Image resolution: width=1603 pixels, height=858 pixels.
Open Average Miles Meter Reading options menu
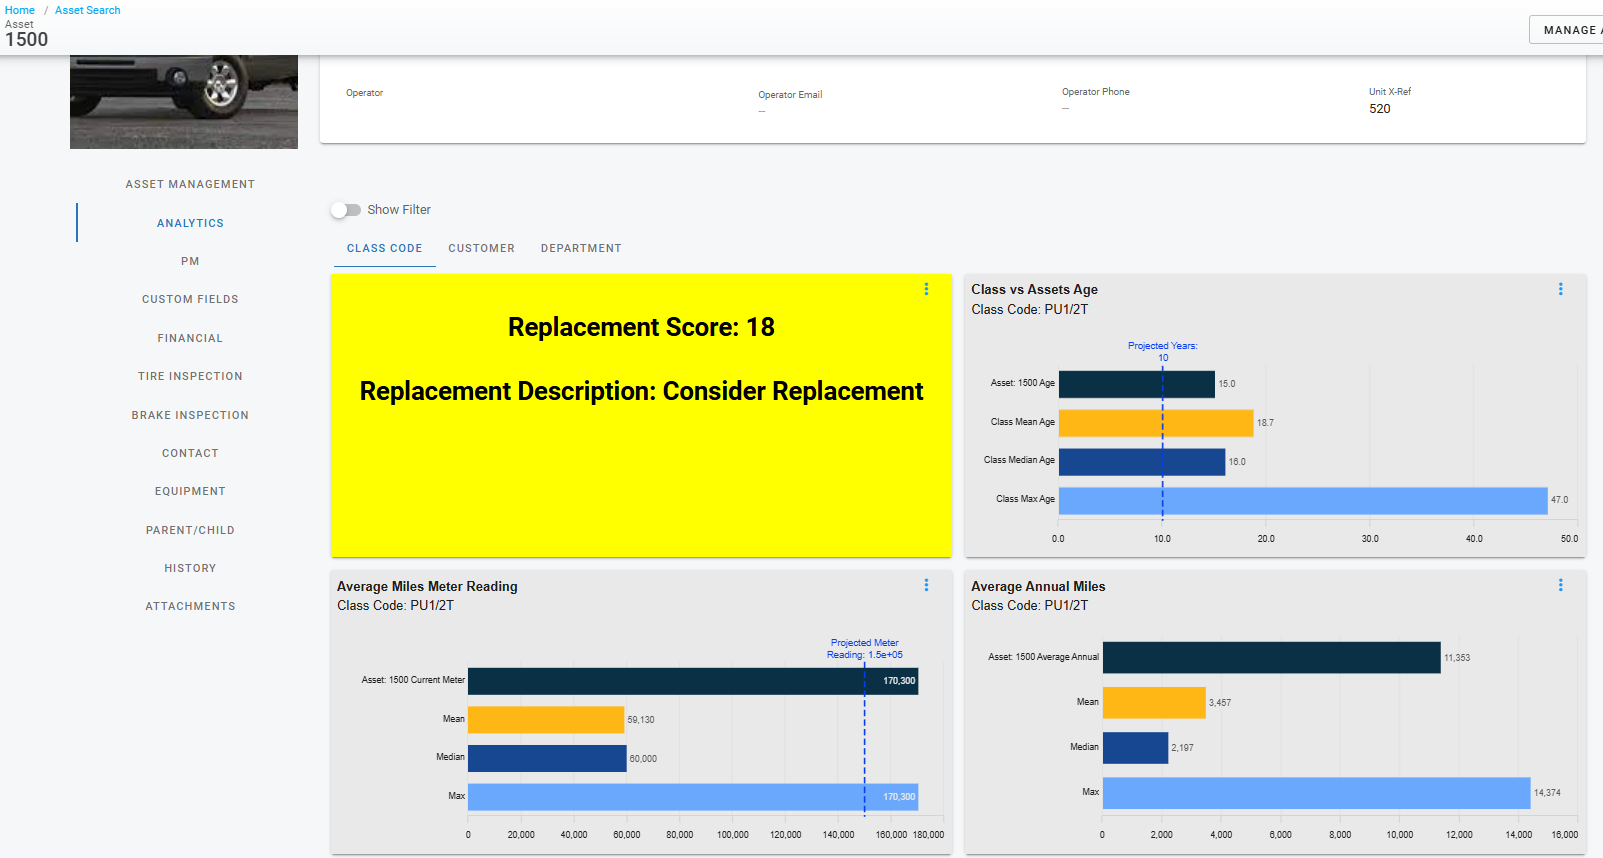pyautogui.click(x=926, y=585)
